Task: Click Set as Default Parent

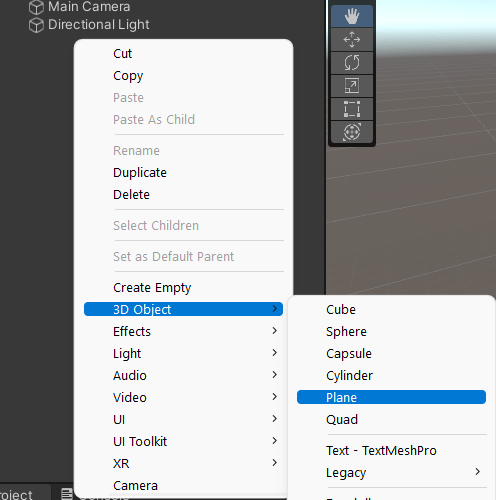Action: (x=183, y=257)
